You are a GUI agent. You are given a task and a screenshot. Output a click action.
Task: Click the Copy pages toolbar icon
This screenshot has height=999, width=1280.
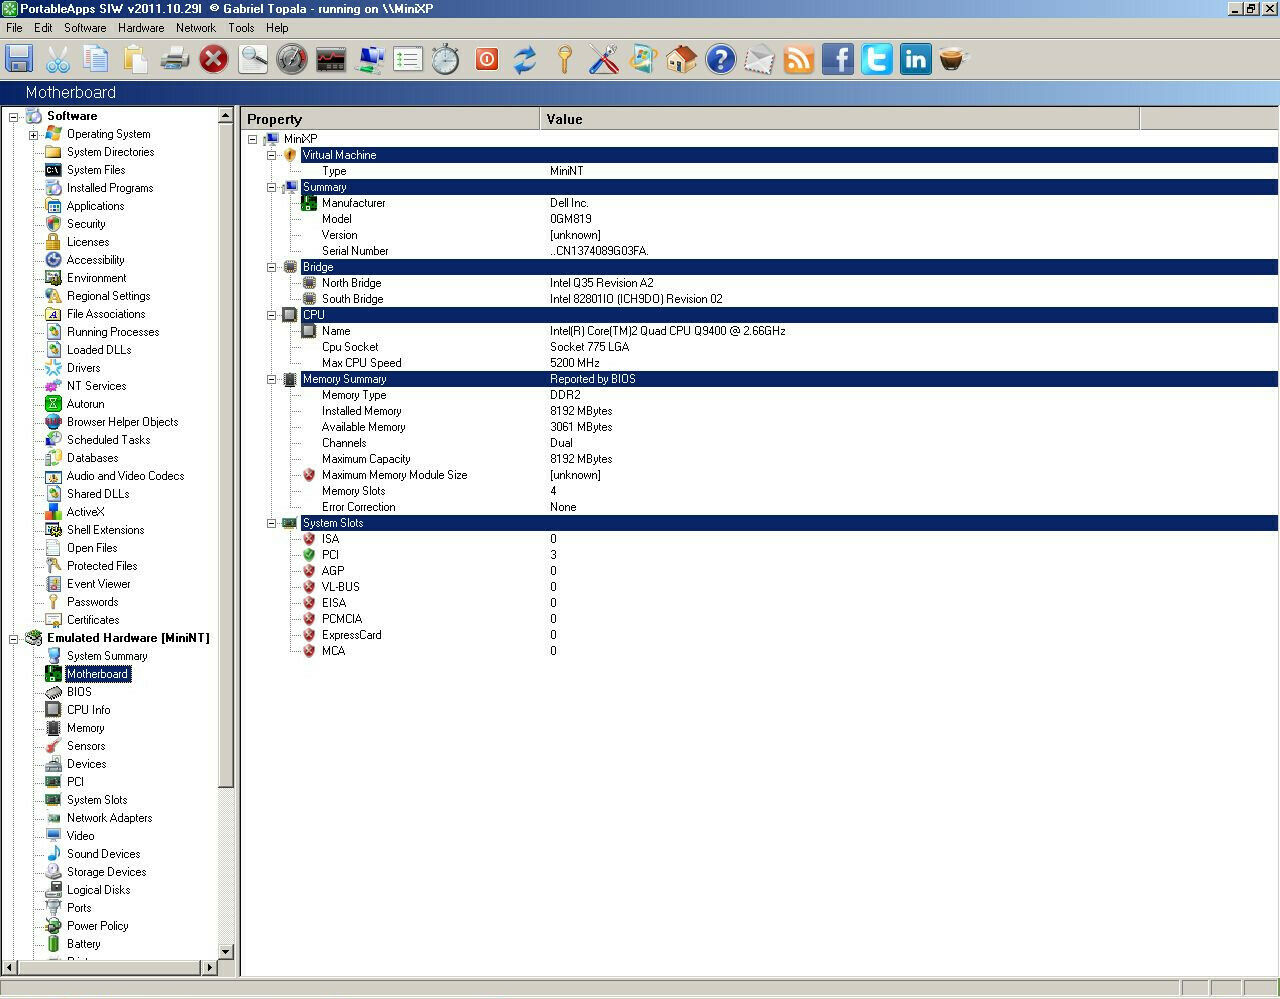(97, 59)
